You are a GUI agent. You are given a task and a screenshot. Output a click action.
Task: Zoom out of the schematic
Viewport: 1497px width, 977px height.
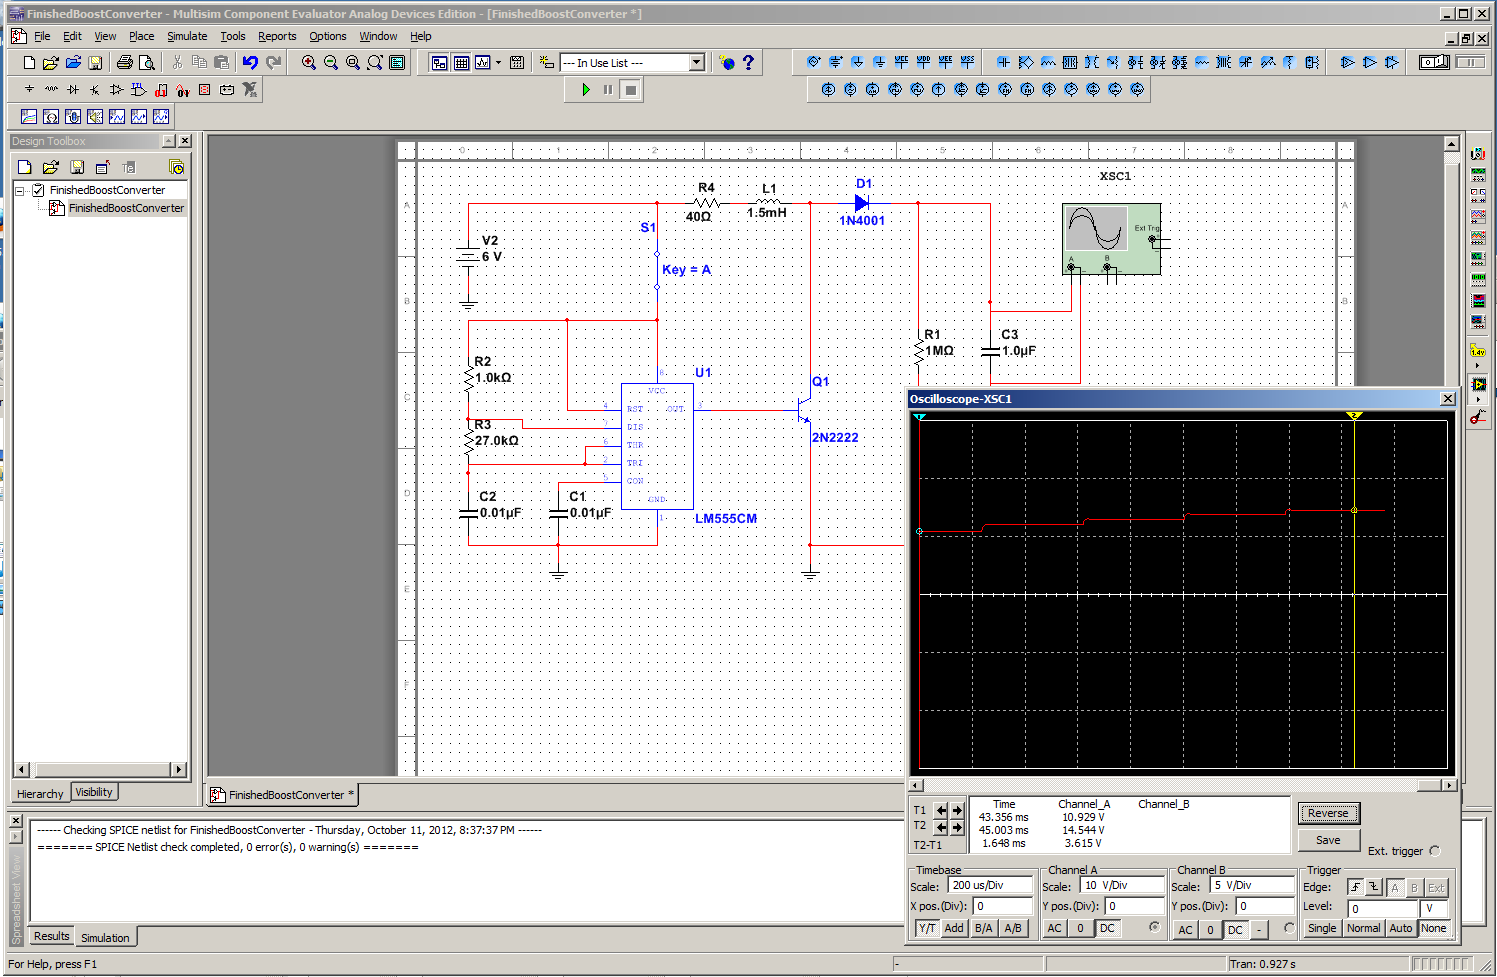[331, 62]
